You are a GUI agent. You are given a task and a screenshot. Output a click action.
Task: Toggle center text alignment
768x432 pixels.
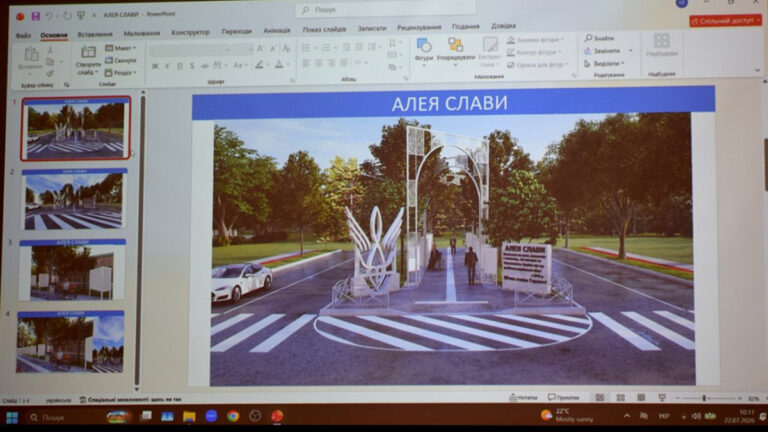click(319, 64)
